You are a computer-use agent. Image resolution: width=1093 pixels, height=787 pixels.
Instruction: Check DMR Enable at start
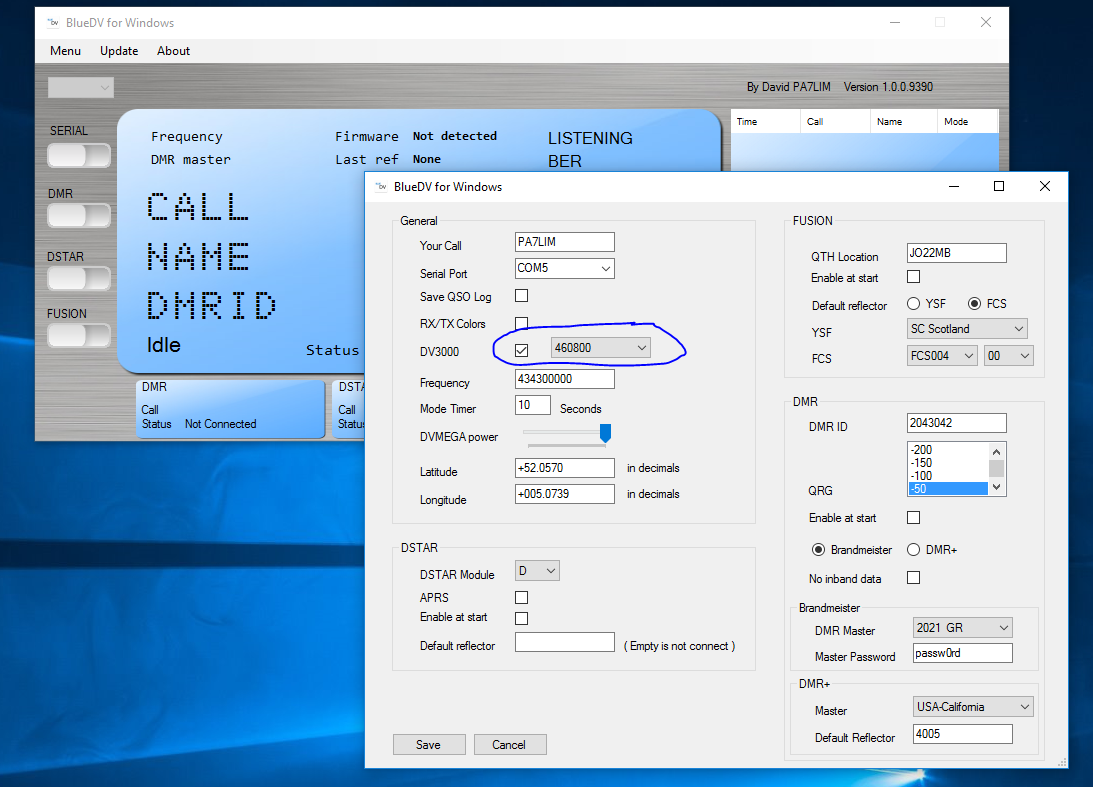click(913, 517)
